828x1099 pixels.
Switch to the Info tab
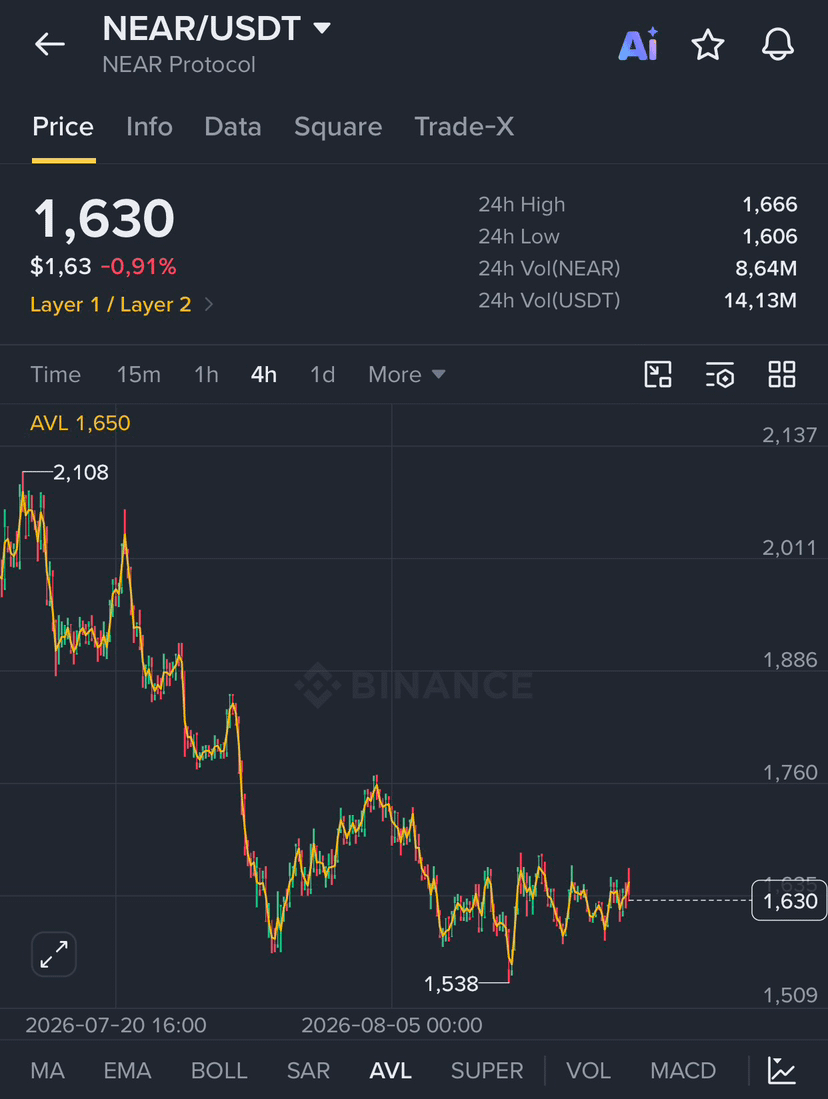[149, 127]
